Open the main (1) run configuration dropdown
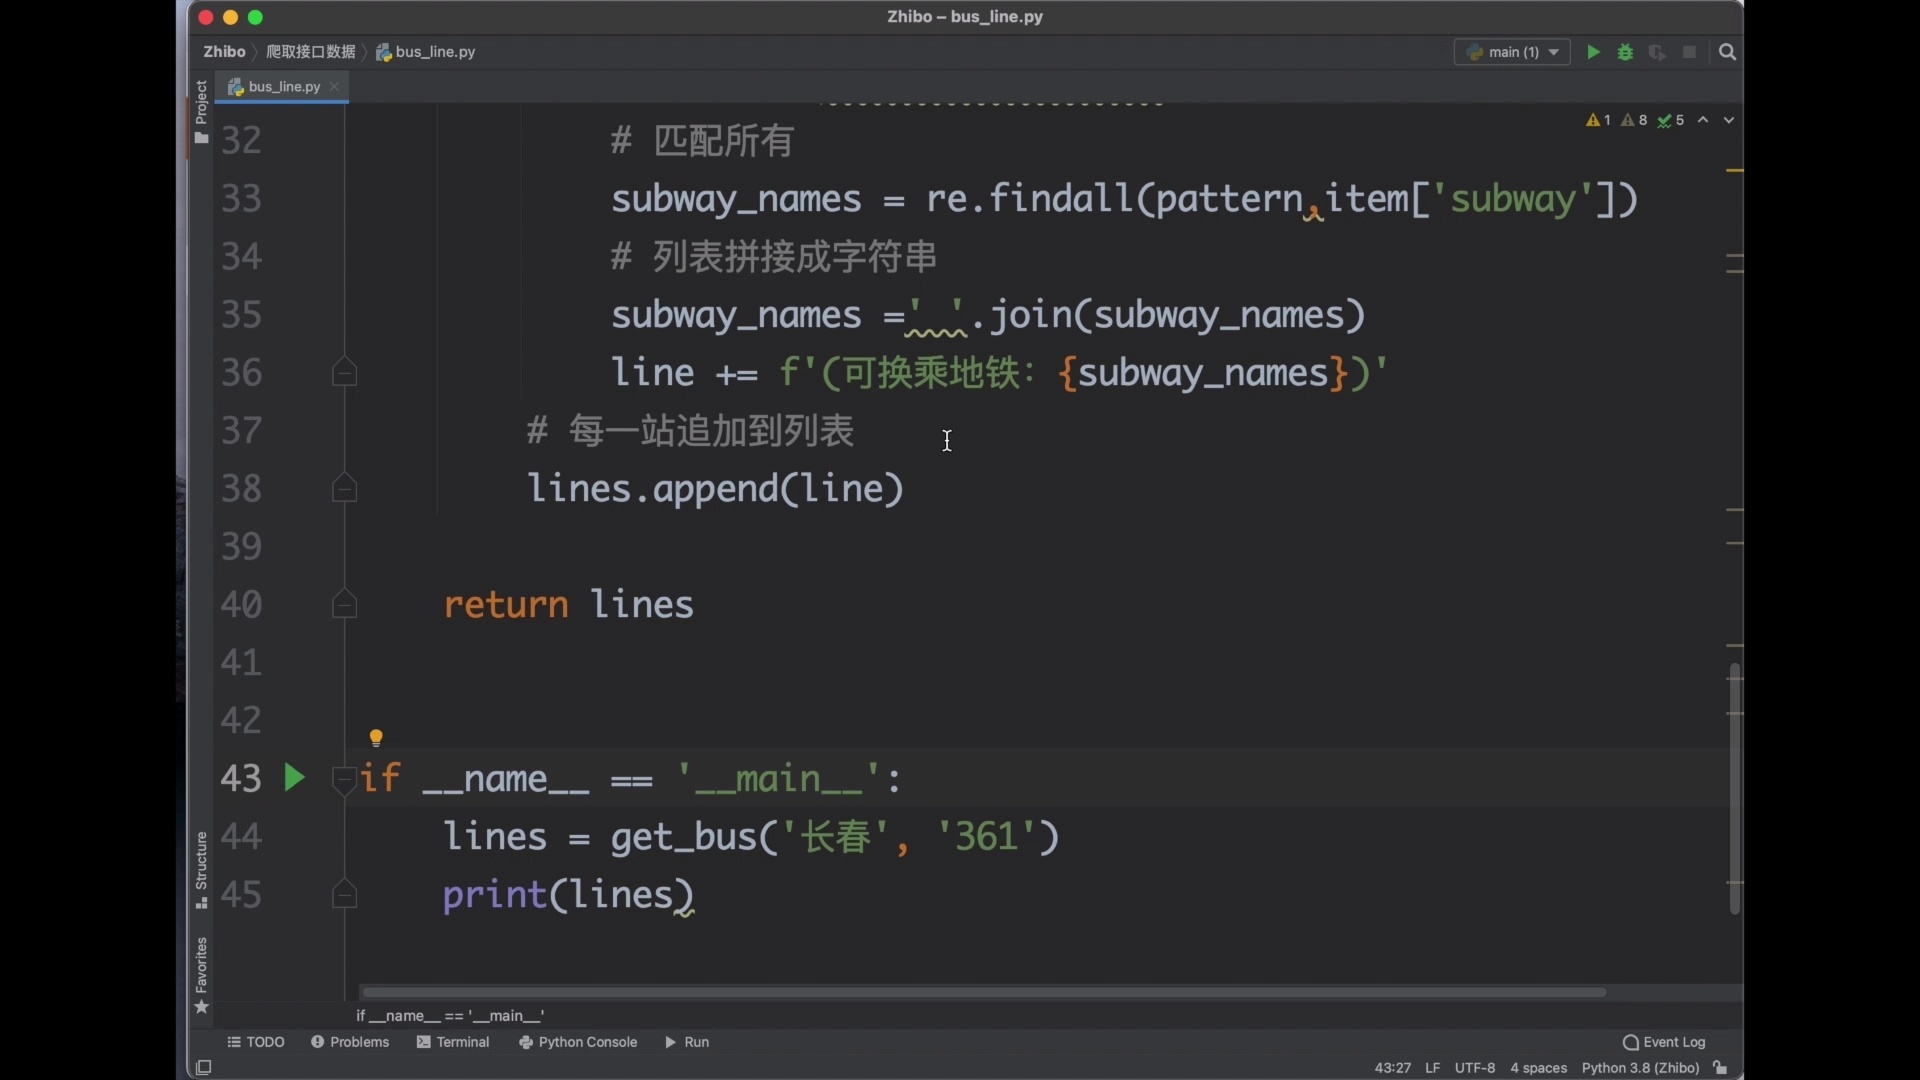 click(1512, 52)
